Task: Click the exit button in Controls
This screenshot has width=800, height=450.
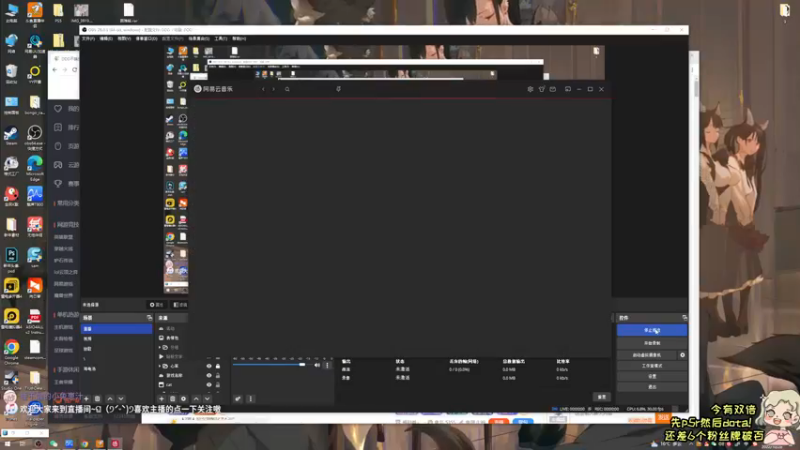Action: tap(652, 387)
